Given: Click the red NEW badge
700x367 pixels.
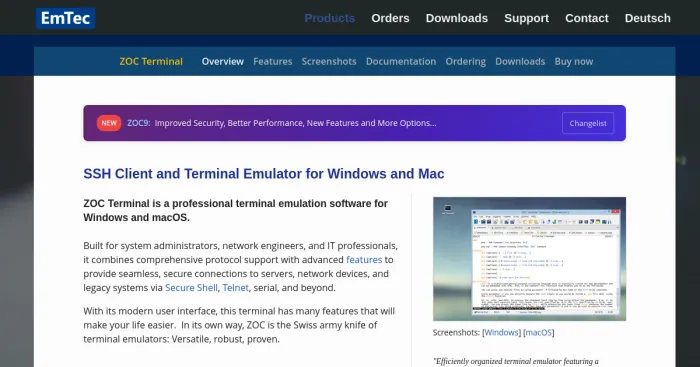Looking at the screenshot, I should 109,123.
